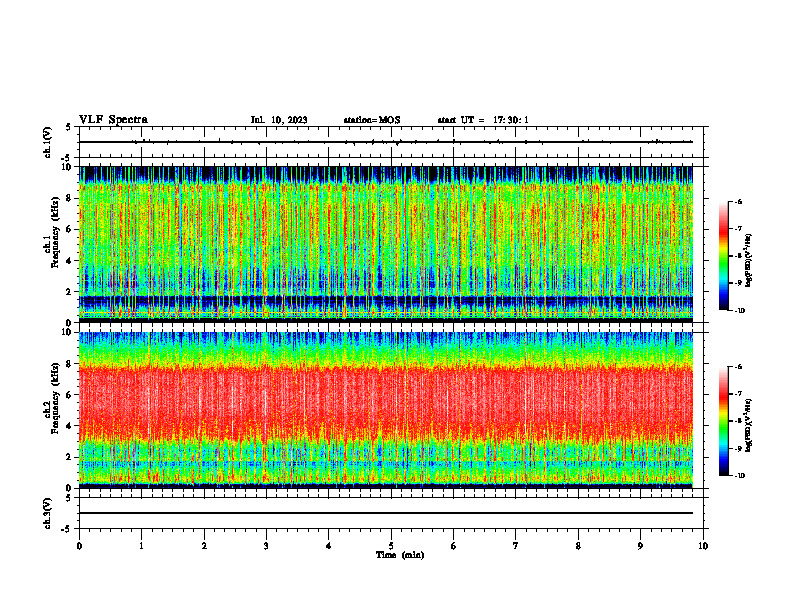Viewport: 792px width, 612px height.
Task: Click the "1" tick label on time axis
Action: click(142, 546)
